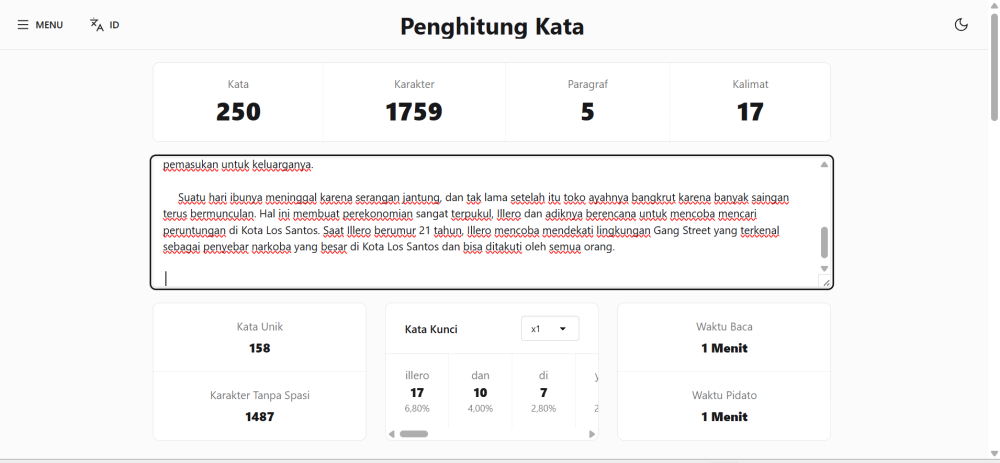The image size is (1000, 463).
Task: Click the text area scroll-down arrow
Action: coord(824,268)
